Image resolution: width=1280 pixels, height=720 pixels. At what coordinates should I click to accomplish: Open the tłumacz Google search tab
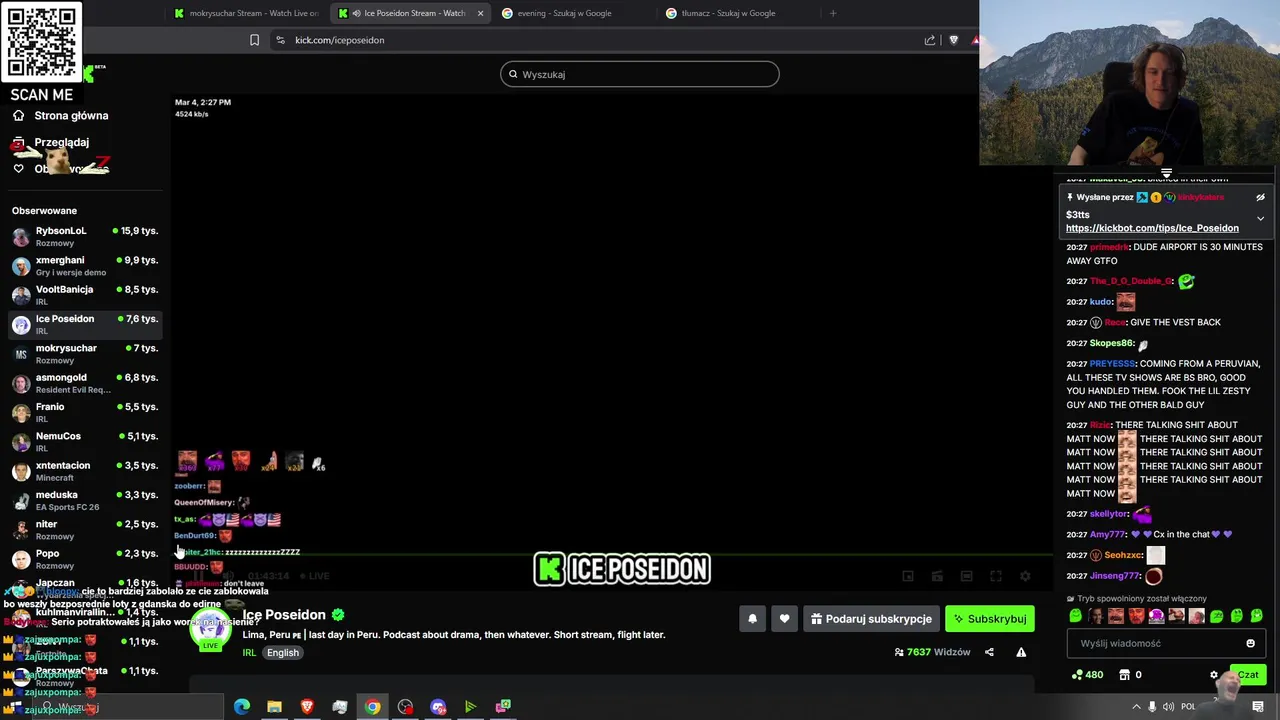point(735,13)
